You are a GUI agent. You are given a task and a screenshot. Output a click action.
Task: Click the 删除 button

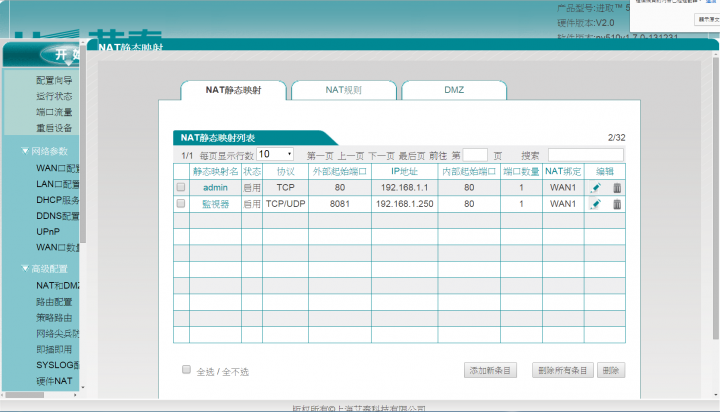point(613,370)
